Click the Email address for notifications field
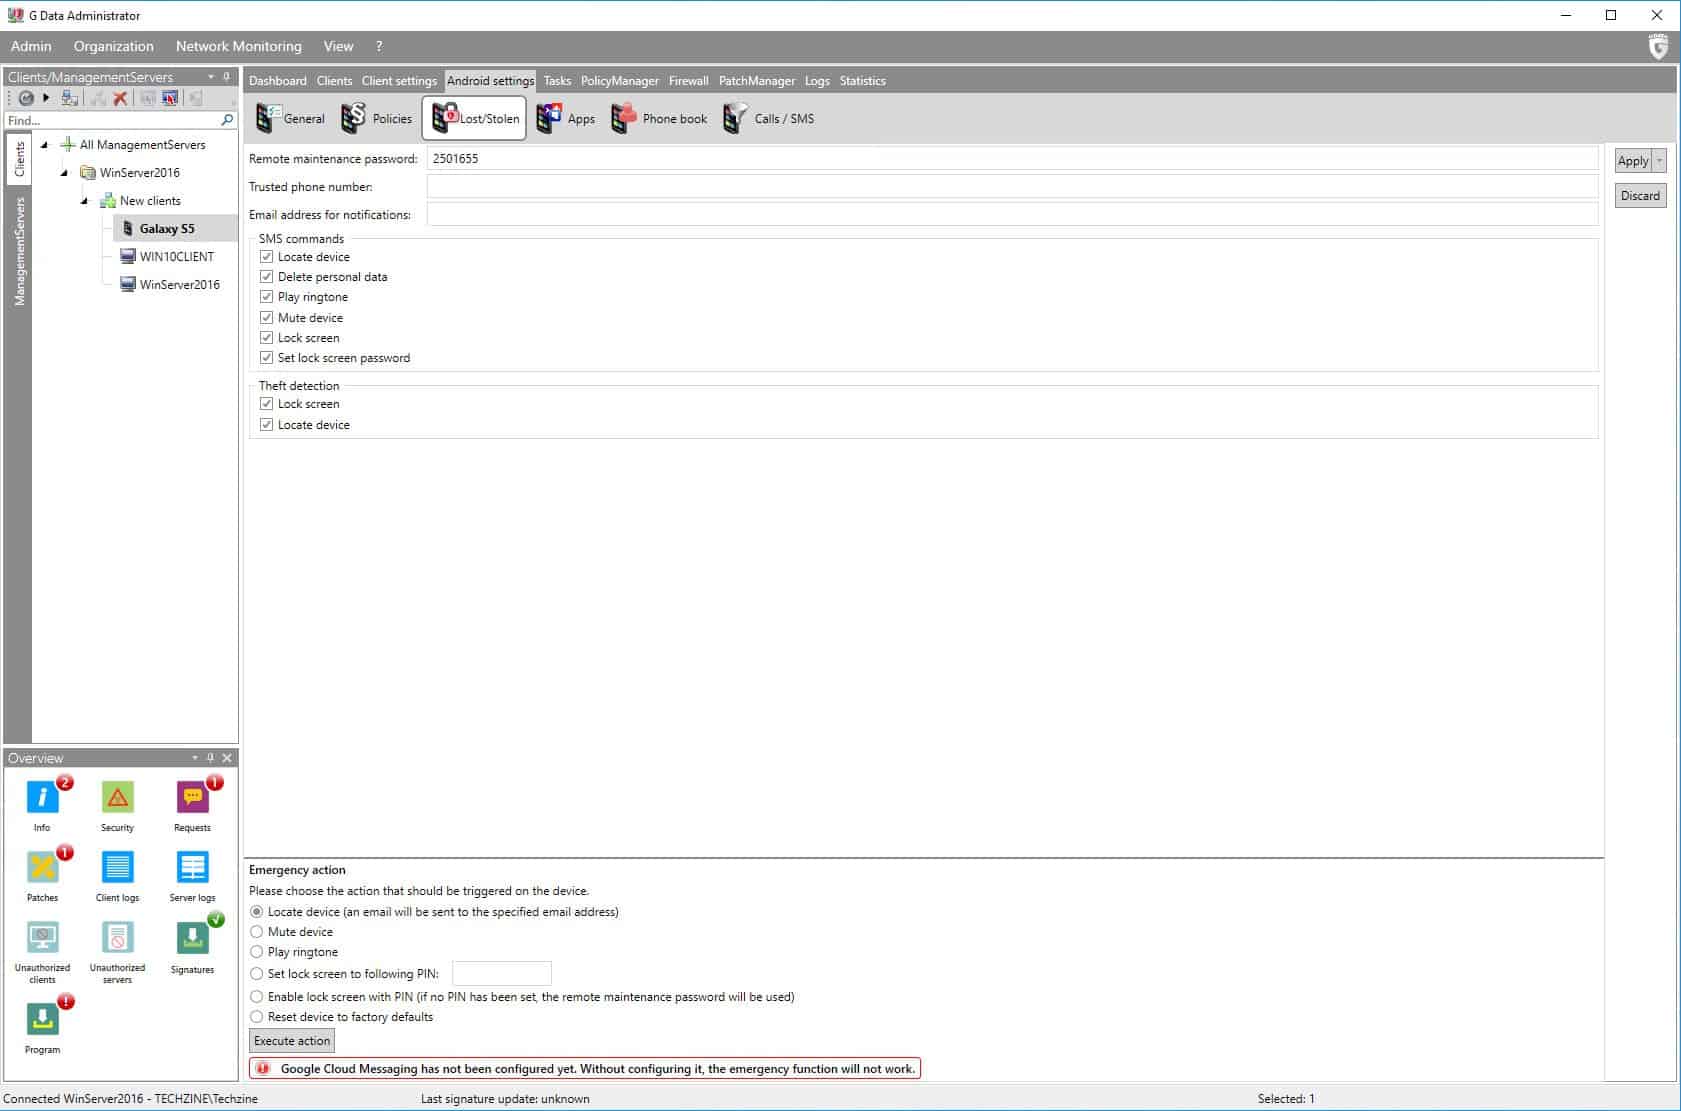 tap(1012, 215)
